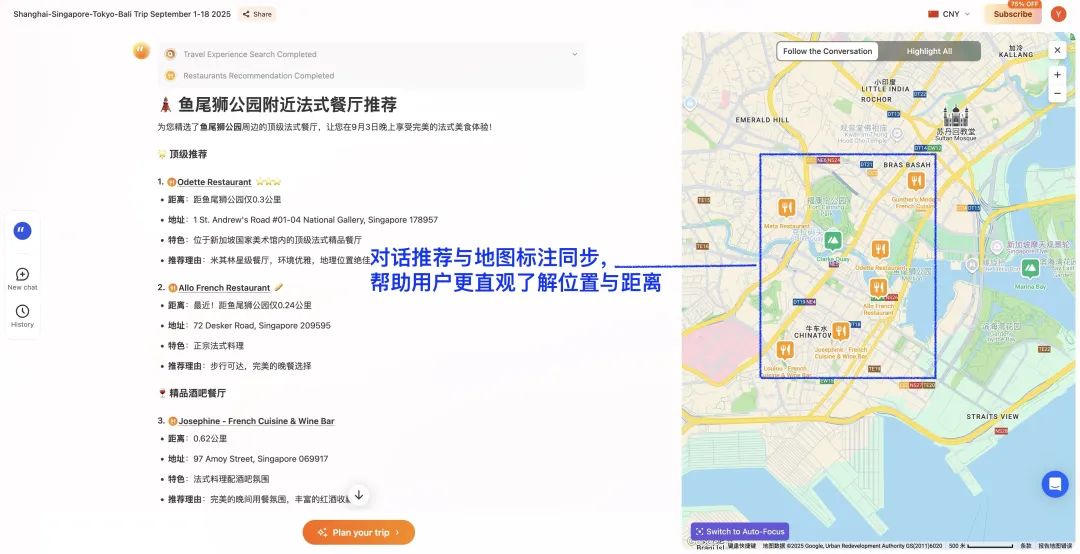Click the CHINATOWN label on map

point(813,336)
